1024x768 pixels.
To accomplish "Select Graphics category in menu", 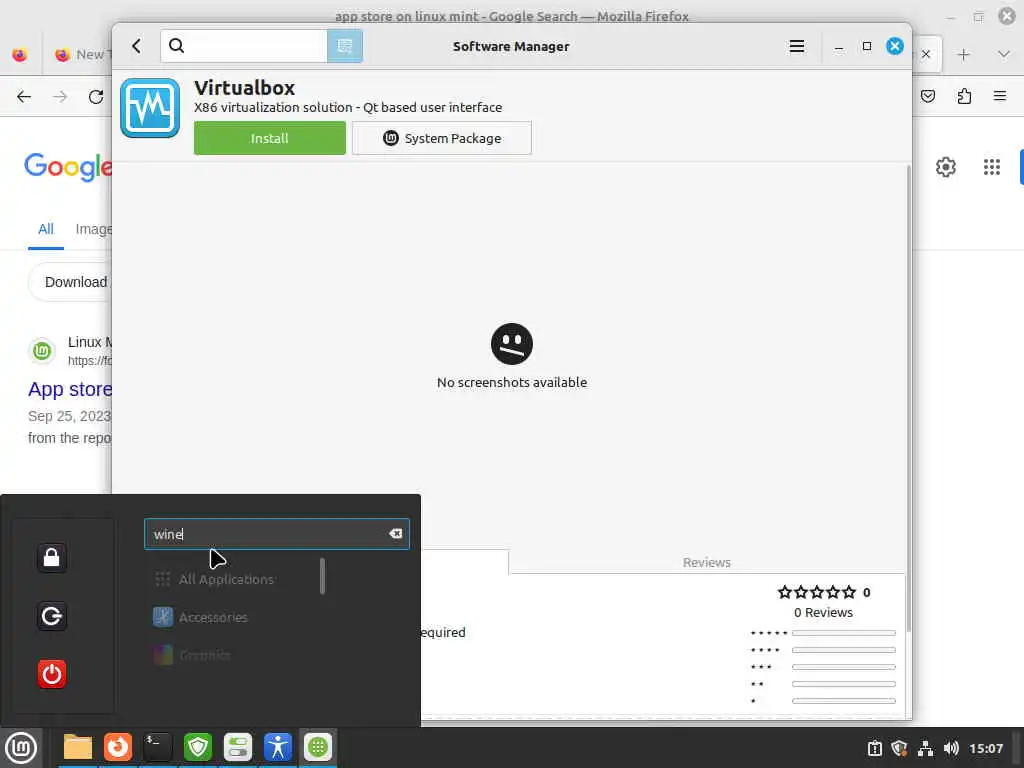I will click(204, 655).
